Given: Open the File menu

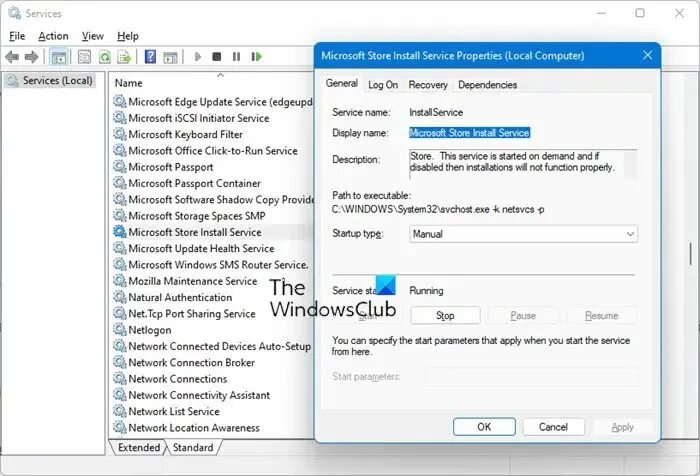Looking at the screenshot, I should pyautogui.click(x=17, y=36).
